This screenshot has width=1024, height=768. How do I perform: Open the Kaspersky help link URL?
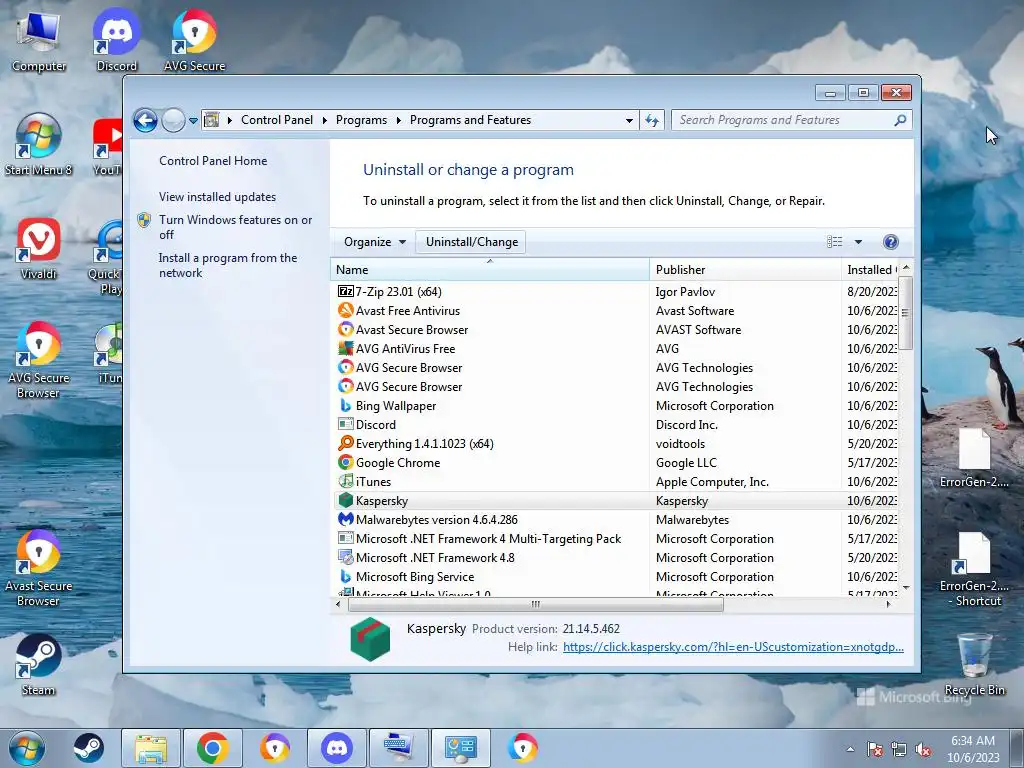(x=733, y=647)
